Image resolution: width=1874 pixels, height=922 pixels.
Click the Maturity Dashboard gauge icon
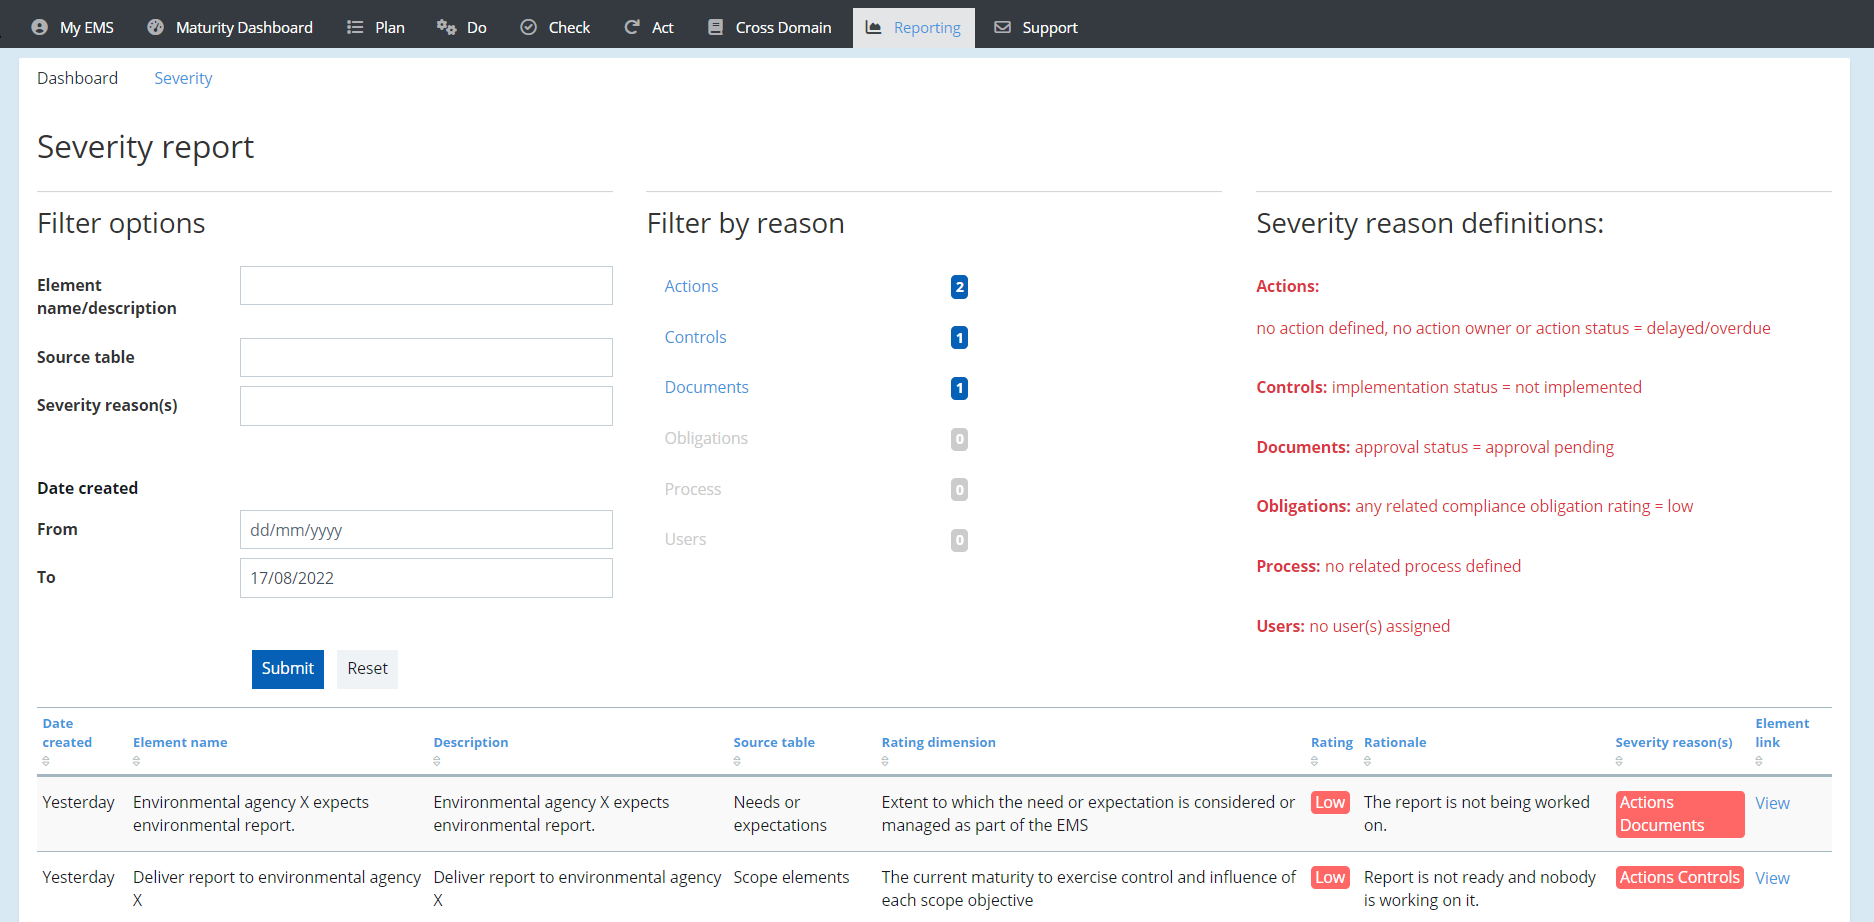point(155,27)
